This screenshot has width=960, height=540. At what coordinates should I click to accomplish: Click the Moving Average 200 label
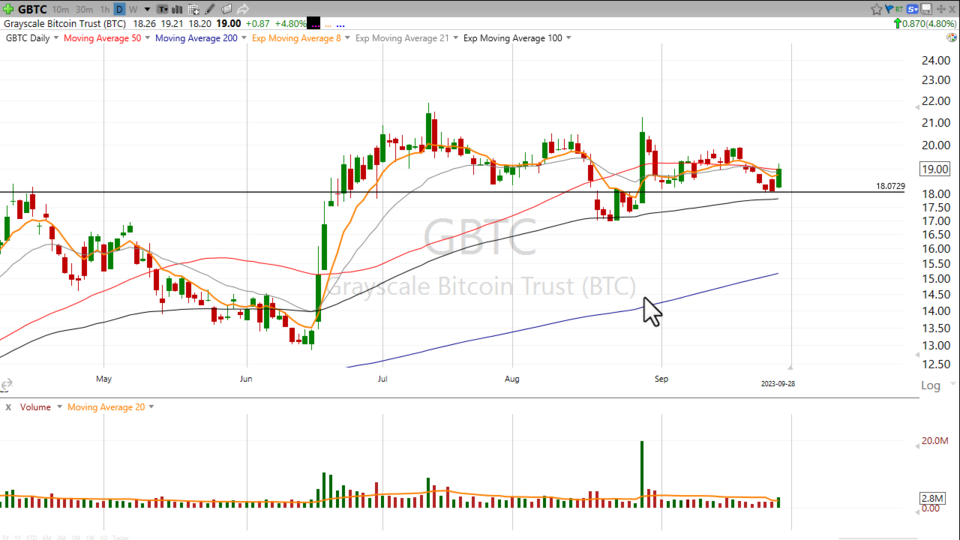pos(197,38)
